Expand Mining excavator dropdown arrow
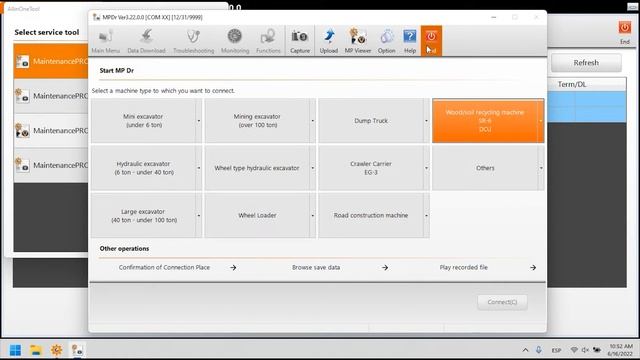This screenshot has height=360, width=640. pyautogui.click(x=313, y=121)
